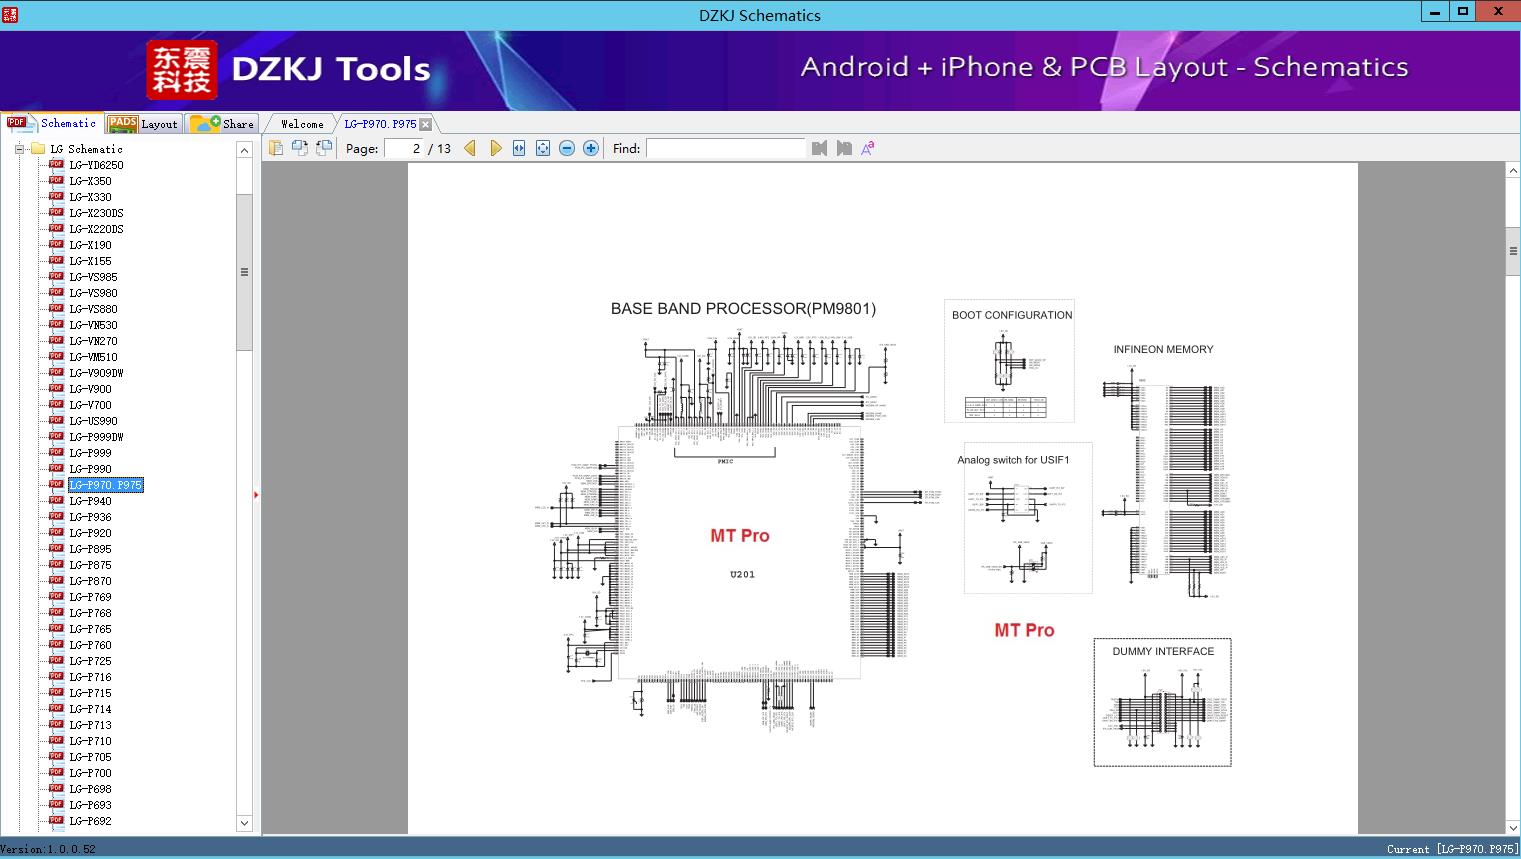
Task: Toggle the match case search option
Action: pos(868,148)
